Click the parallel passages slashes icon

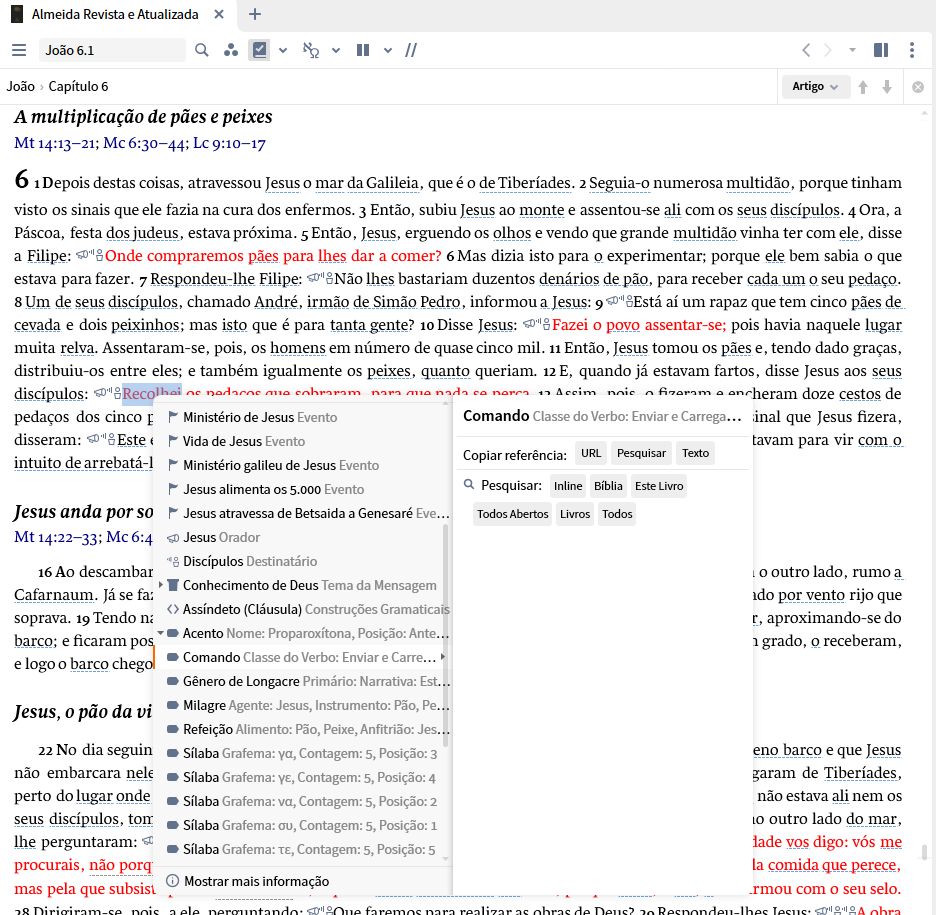(x=411, y=50)
